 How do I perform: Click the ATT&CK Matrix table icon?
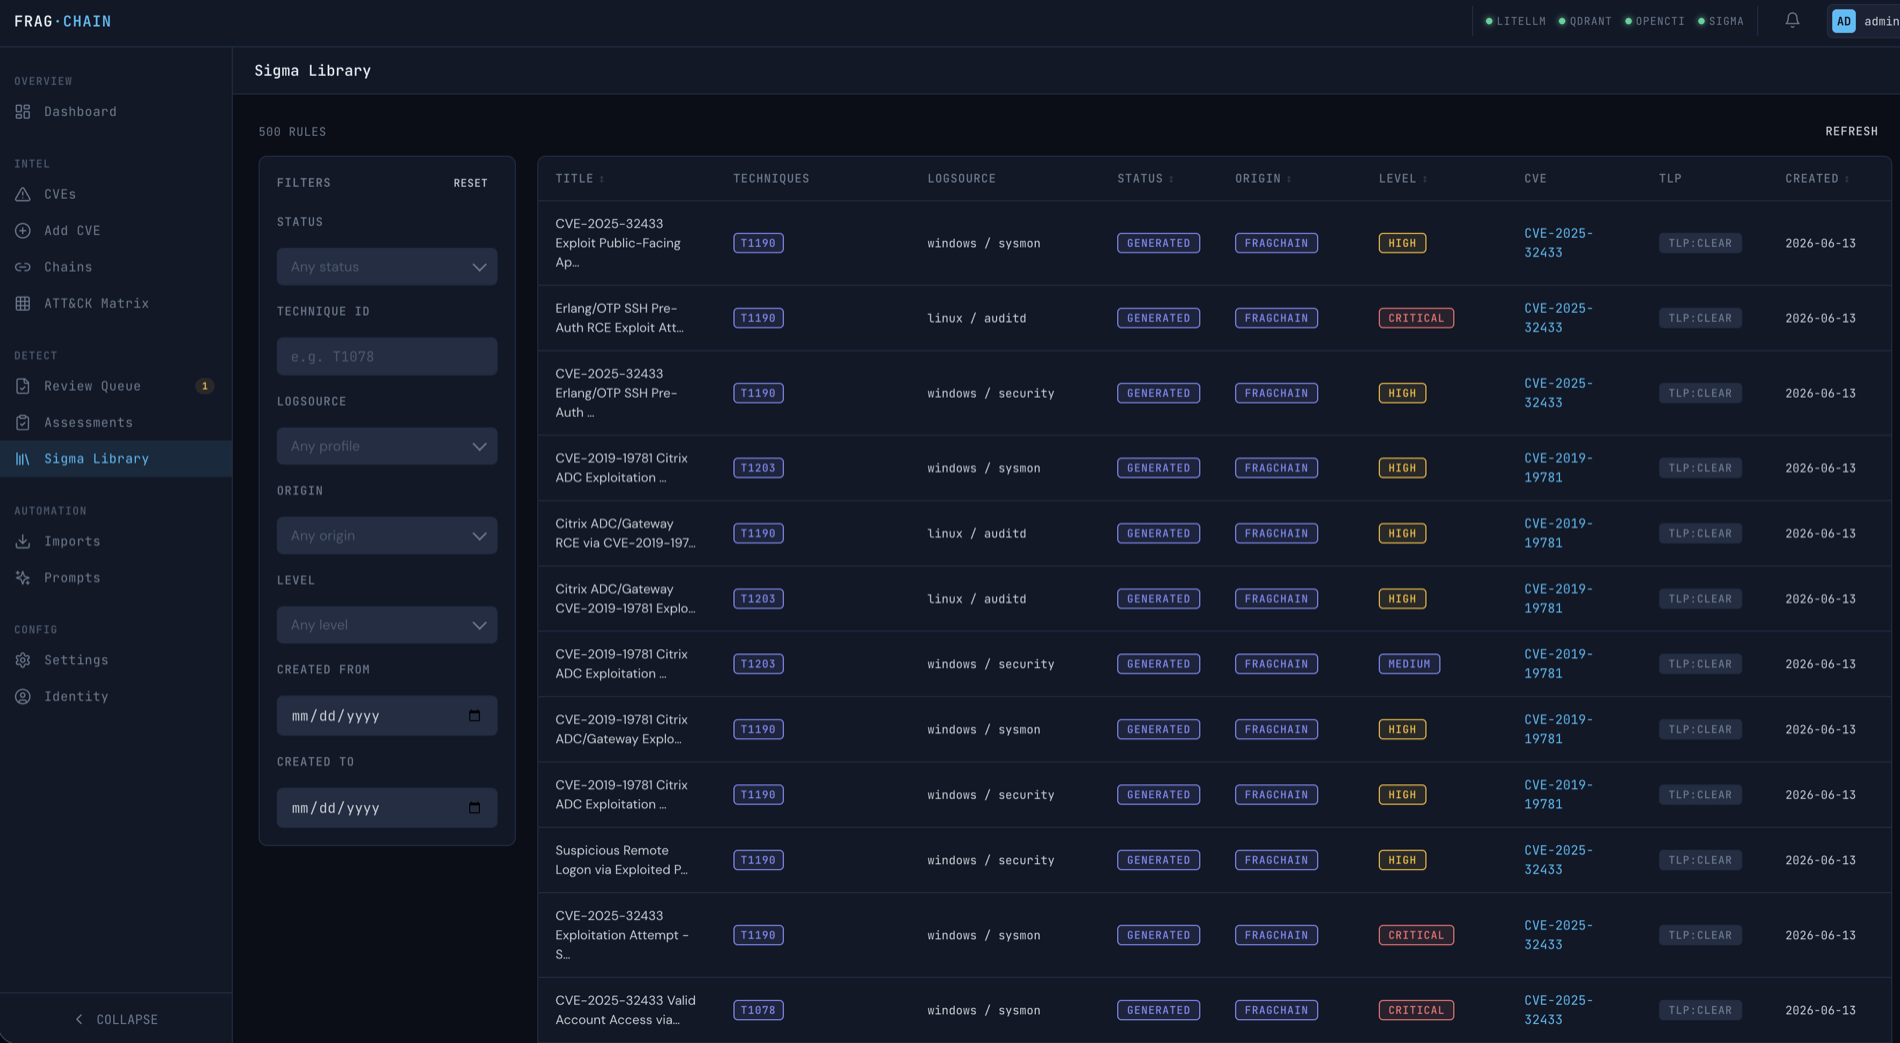23,304
